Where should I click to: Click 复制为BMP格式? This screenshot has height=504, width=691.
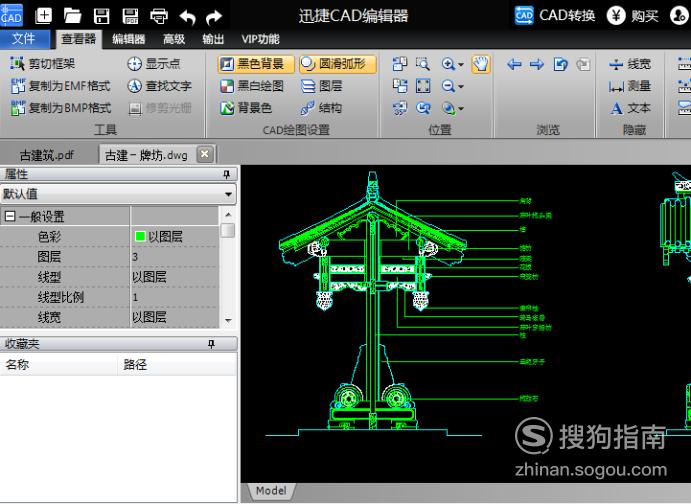(60, 108)
